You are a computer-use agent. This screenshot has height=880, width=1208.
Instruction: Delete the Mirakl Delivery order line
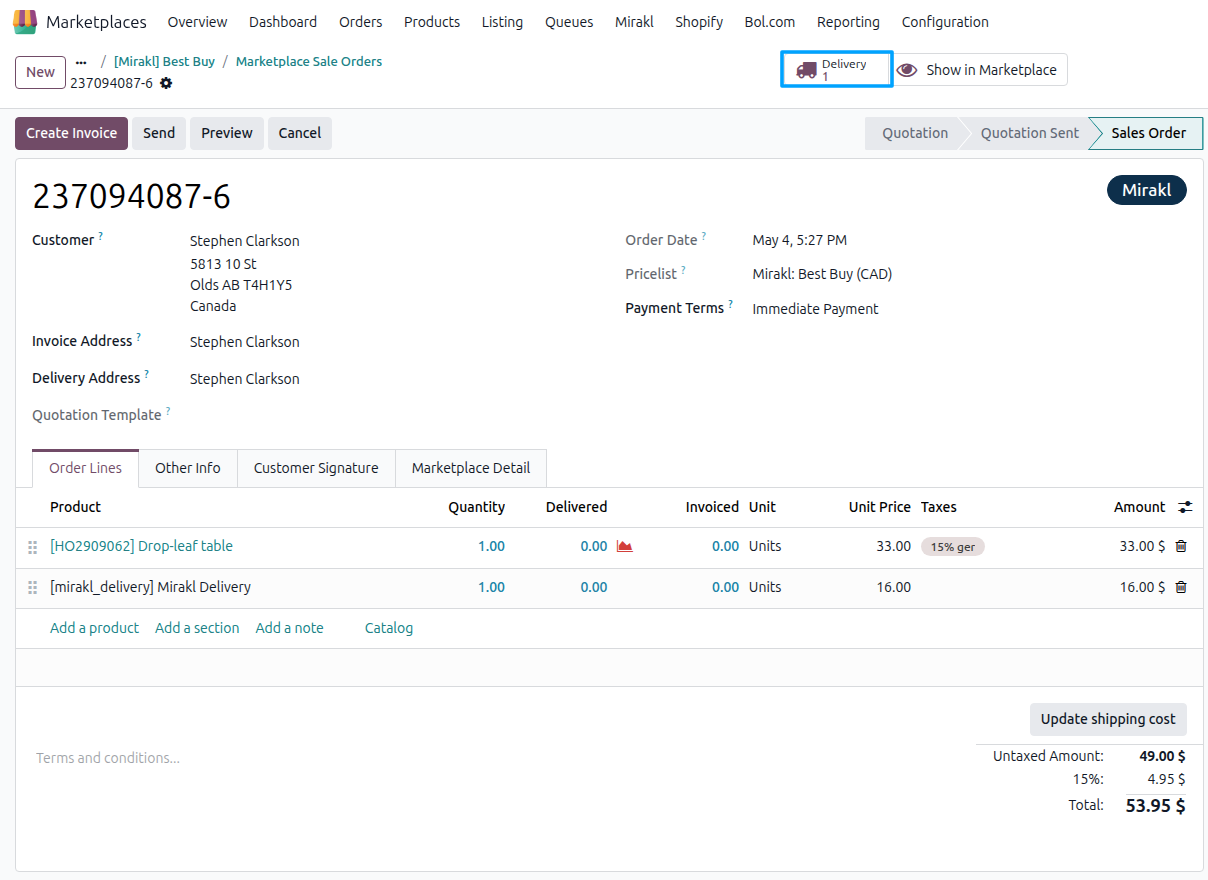point(1181,587)
